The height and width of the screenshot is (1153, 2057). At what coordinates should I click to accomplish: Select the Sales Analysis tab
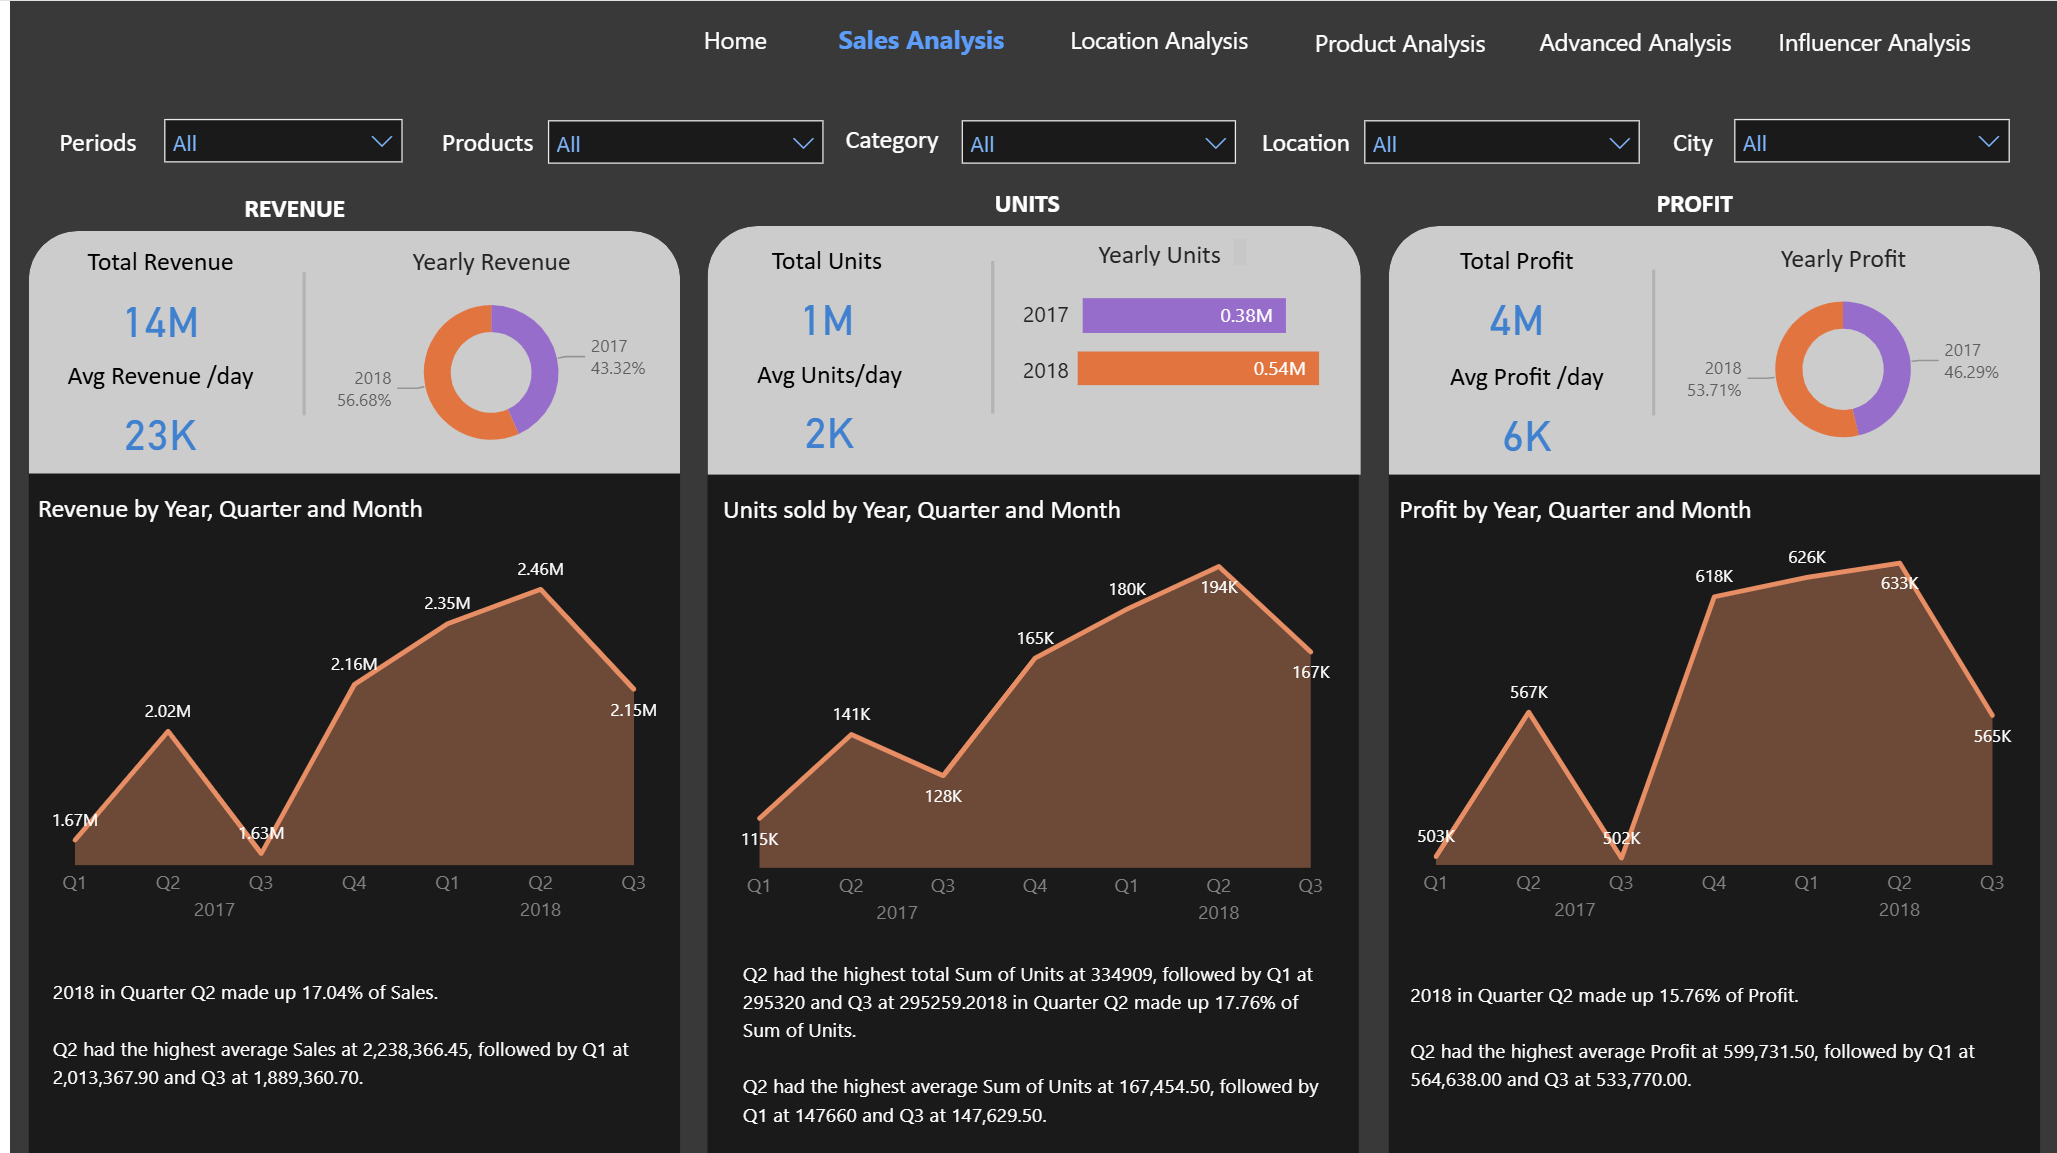point(920,41)
